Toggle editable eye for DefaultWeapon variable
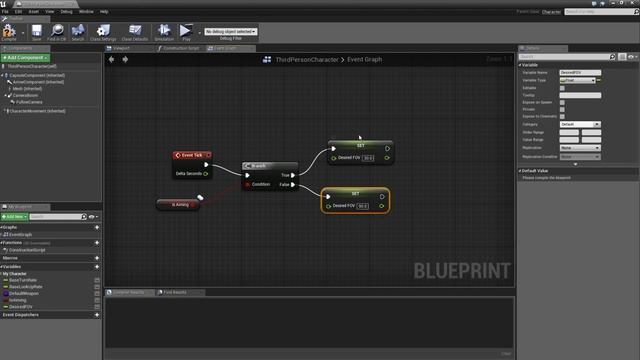 coord(97,293)
